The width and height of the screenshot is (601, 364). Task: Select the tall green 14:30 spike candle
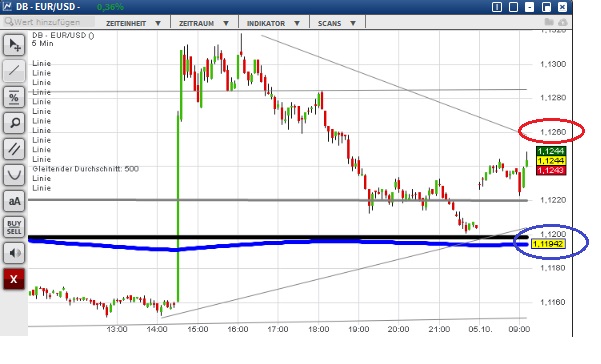[x=178, y=207]
